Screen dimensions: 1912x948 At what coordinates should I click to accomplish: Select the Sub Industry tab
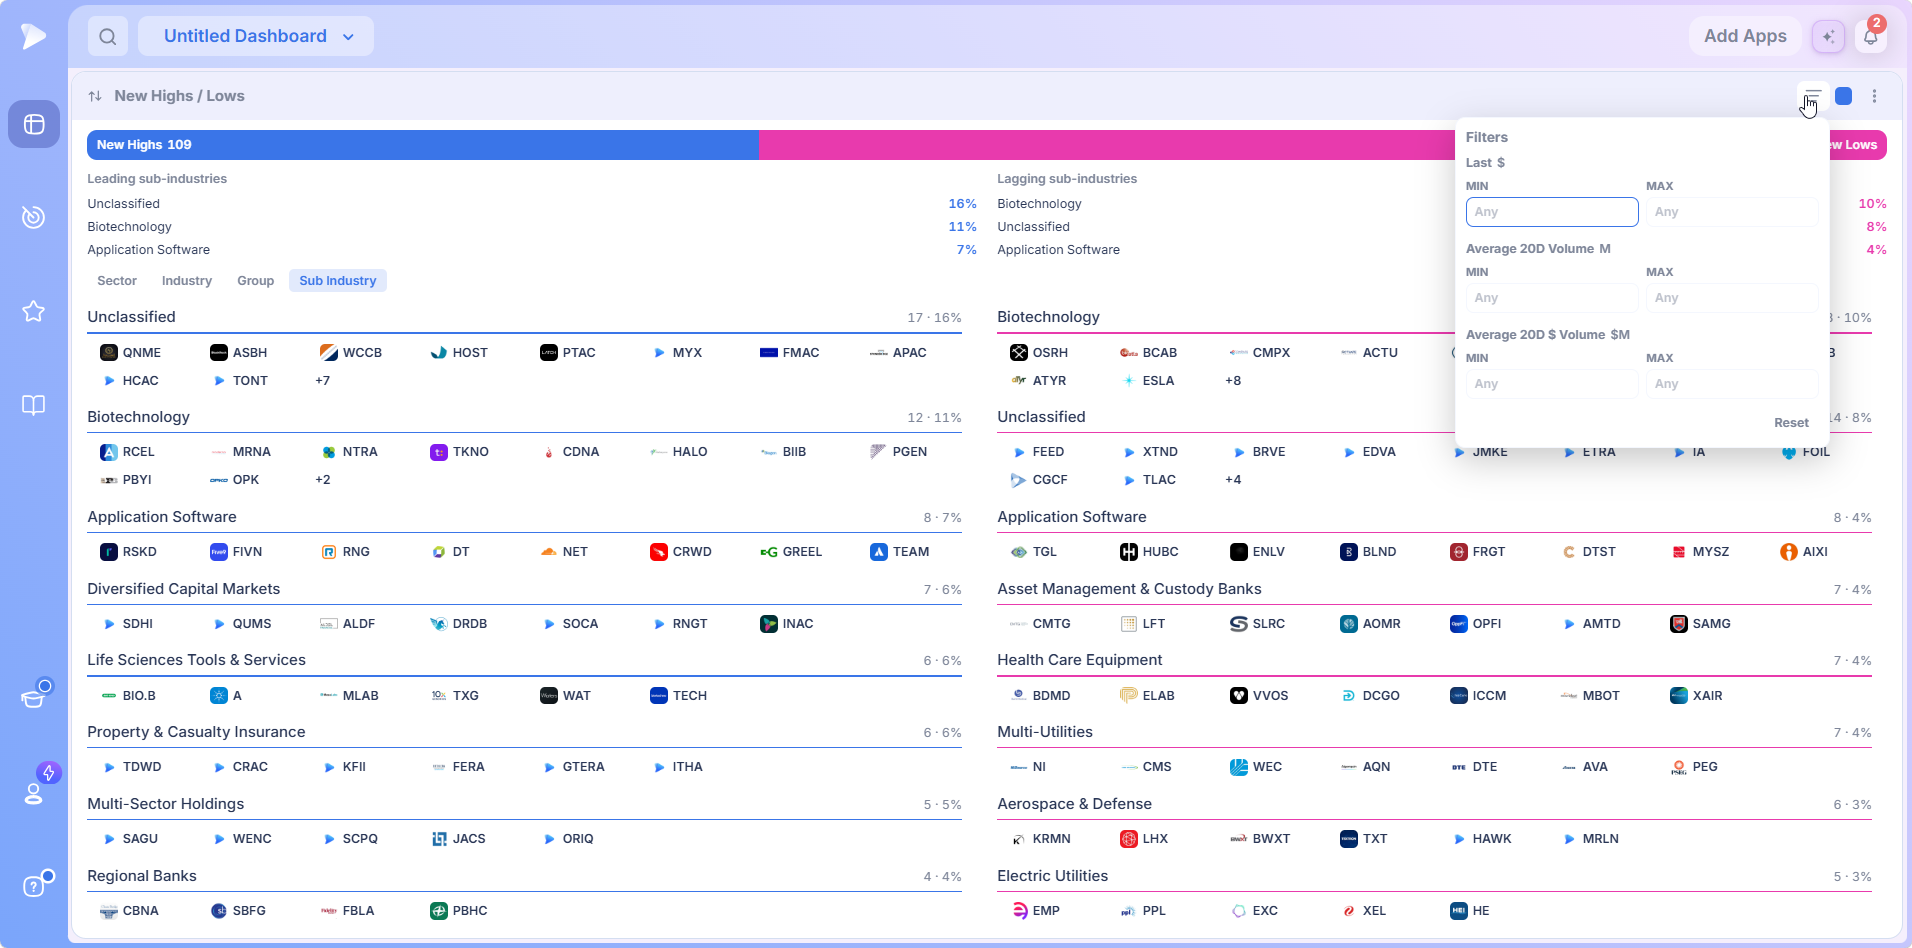(x=338, y=281)
